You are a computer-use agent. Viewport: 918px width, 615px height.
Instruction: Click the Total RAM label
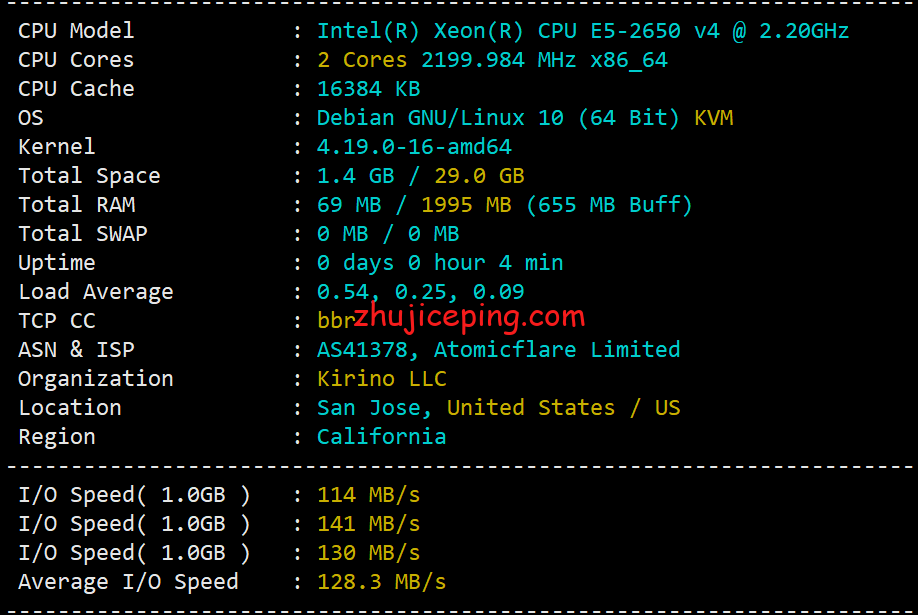(77, 204)
